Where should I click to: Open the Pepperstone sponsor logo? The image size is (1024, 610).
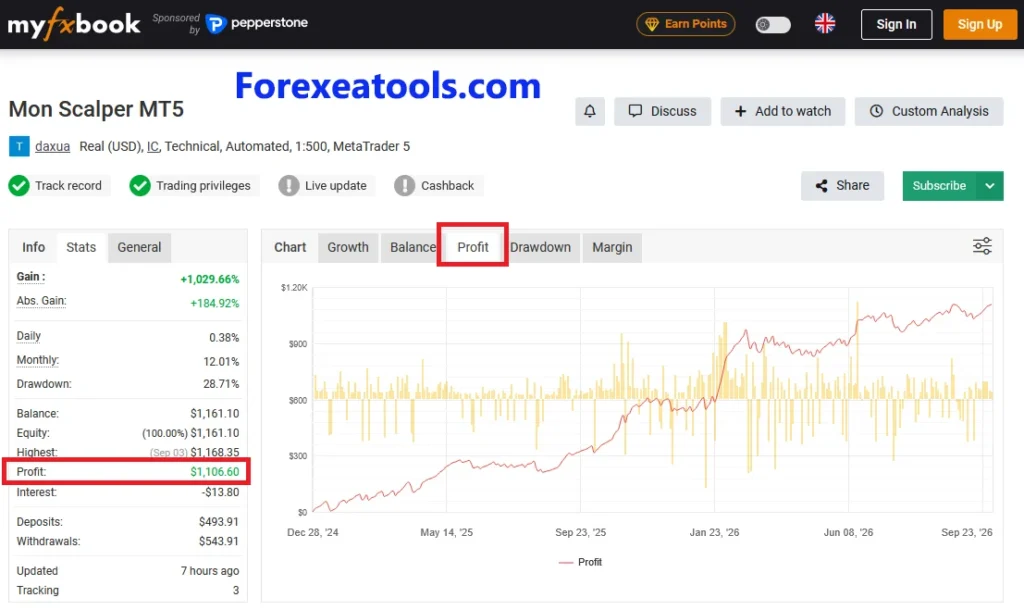pos(257,24)
